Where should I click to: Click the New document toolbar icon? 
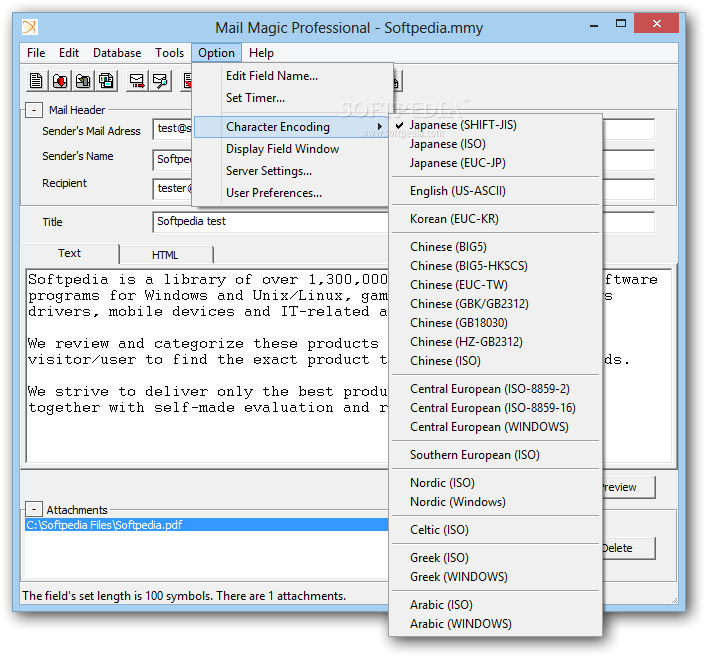point(36,81)
